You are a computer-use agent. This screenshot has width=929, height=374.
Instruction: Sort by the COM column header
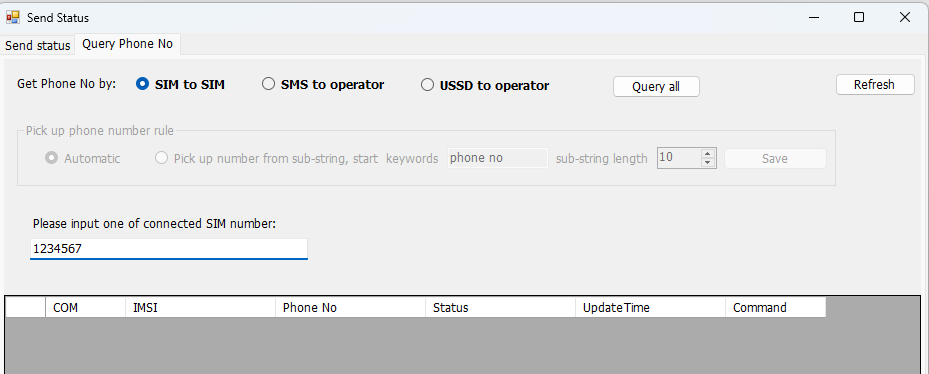(85, 308)
